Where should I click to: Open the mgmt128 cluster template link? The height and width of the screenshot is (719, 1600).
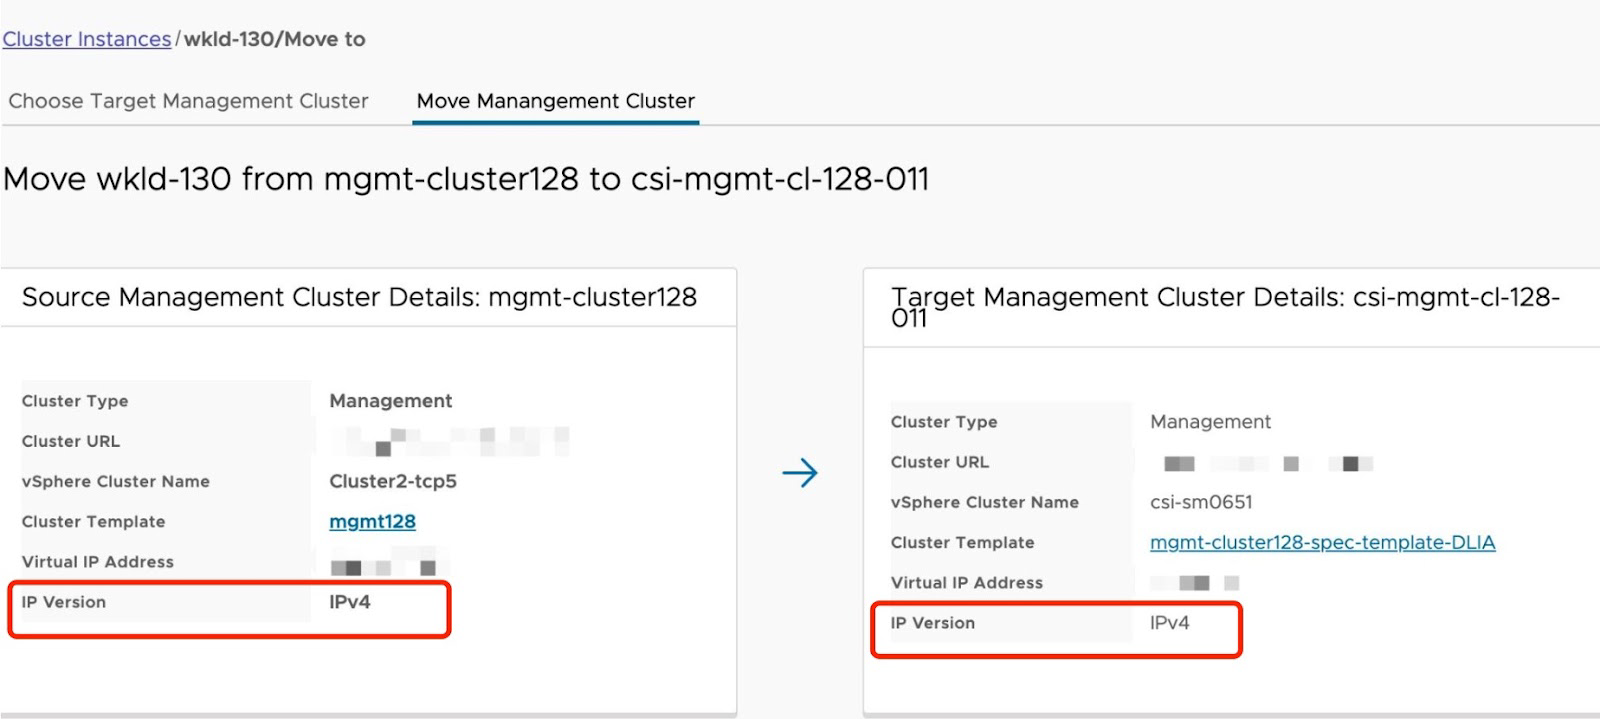click(372, 521)
